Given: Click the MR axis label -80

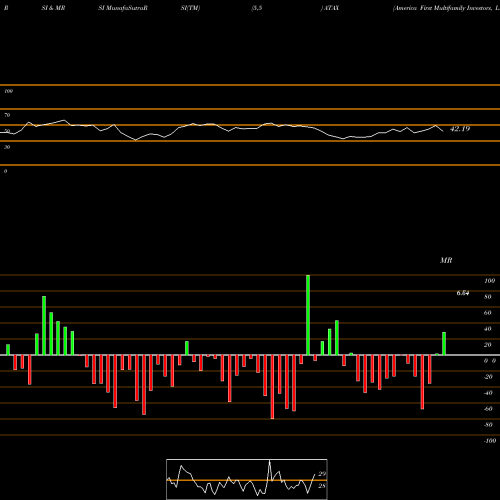Looking at the screenshot, I should pos(488,425).
